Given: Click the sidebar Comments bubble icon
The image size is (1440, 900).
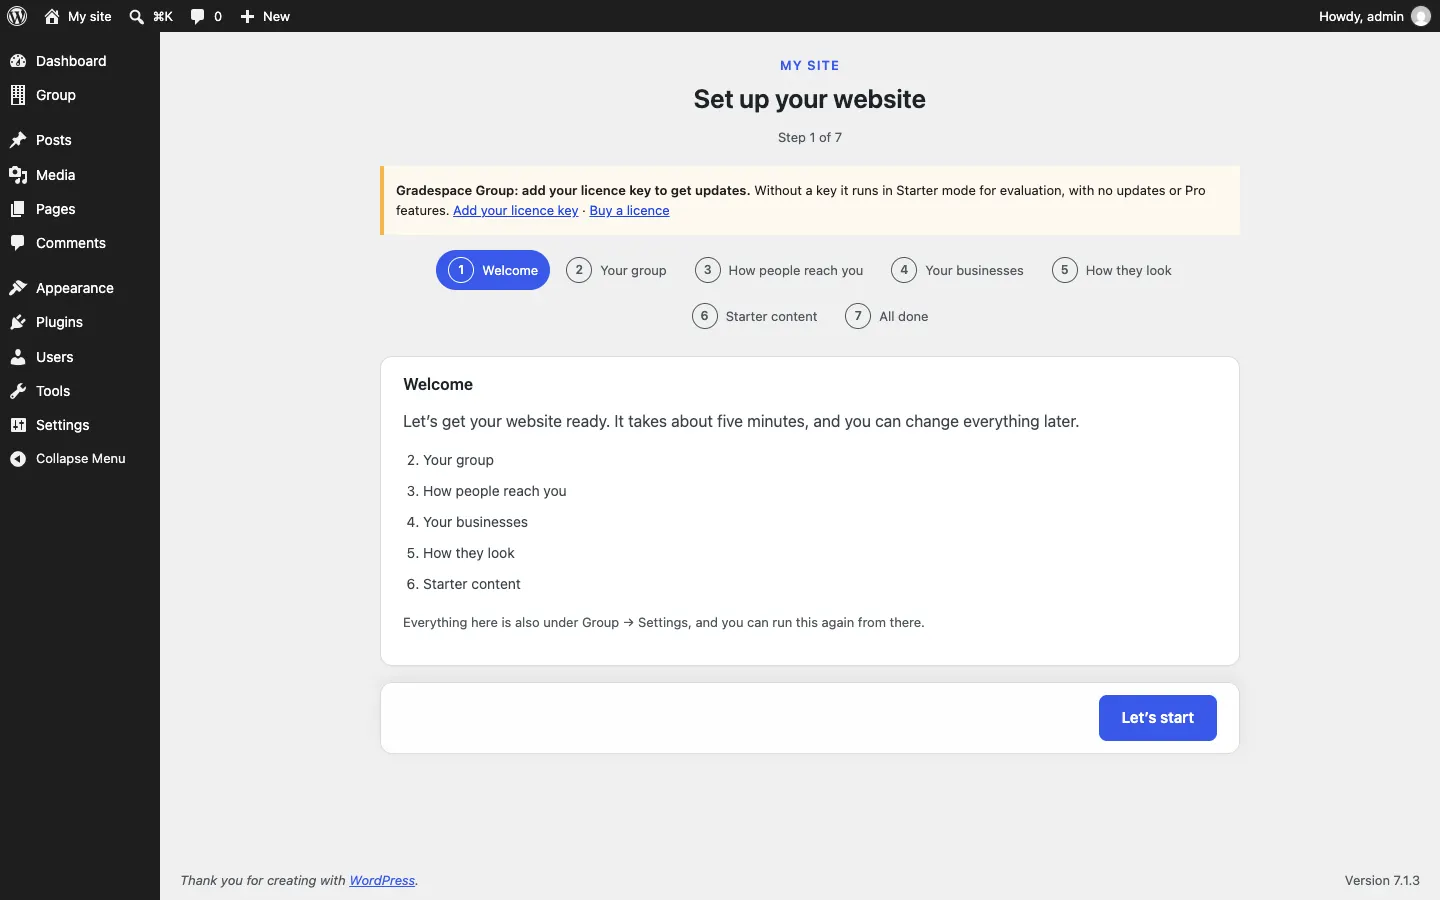Looking at the screenshot, I should point(18,243).
